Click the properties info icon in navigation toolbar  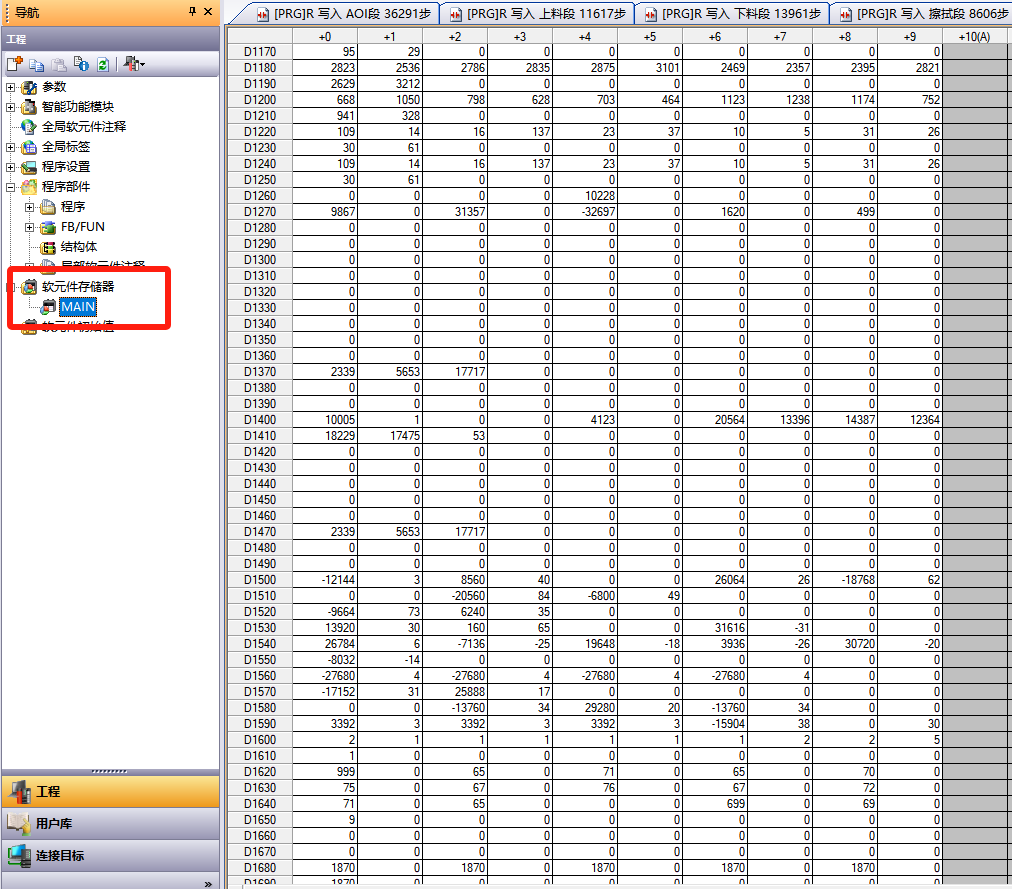80,64
